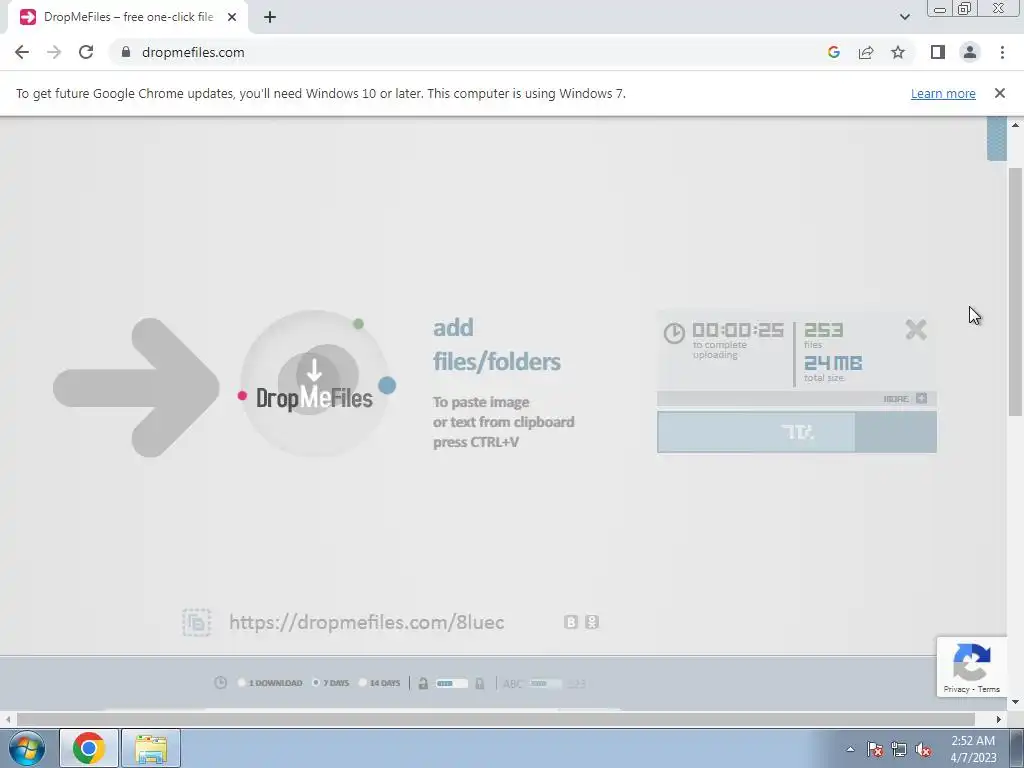Open reCAPTCHA Terms link
This screenshot has height=768, width=1024.
(989, 689)
